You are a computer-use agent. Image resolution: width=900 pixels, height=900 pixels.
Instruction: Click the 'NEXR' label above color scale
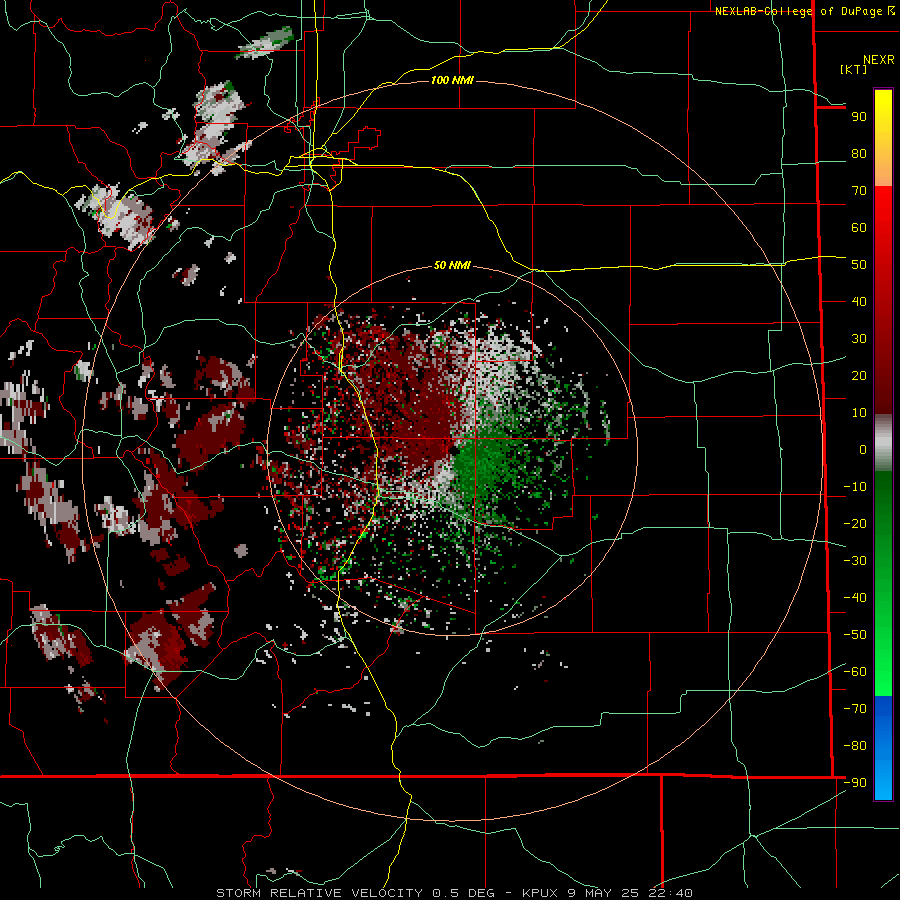click(879, 60)
